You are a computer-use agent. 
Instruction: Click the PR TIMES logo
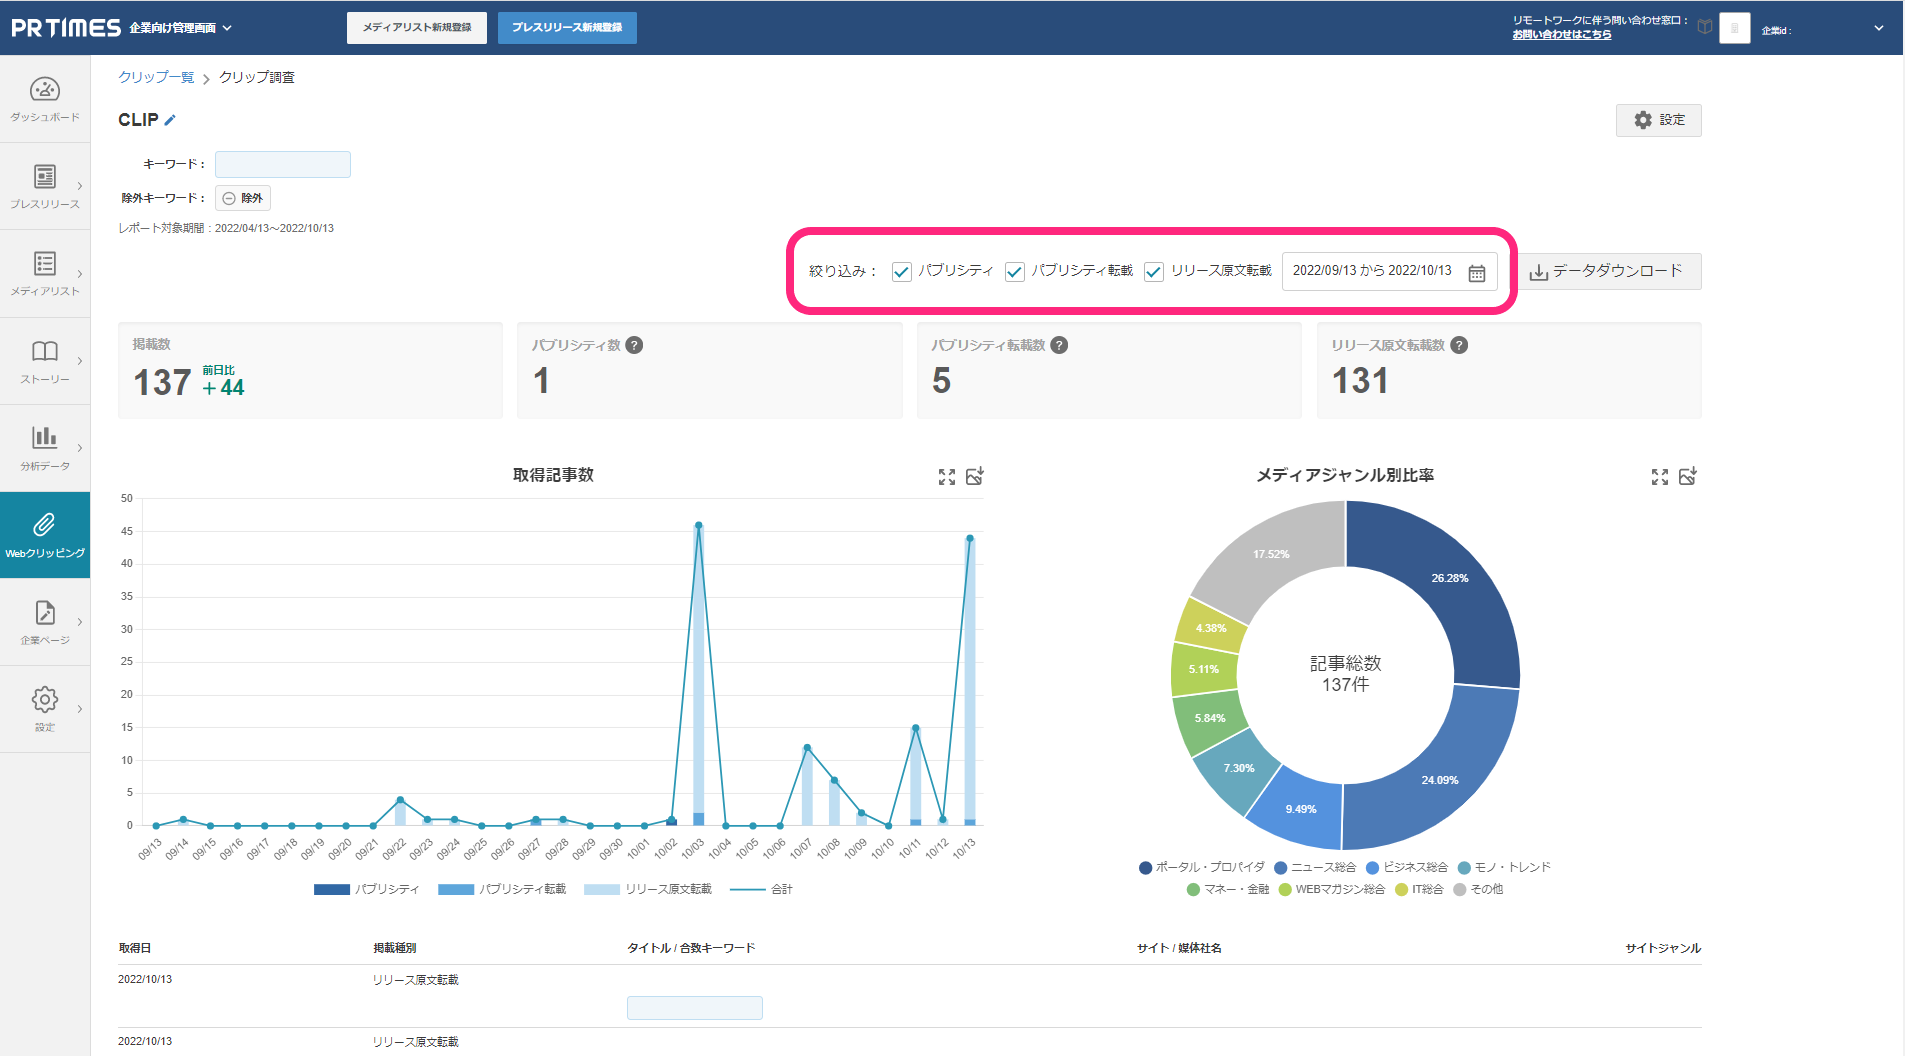click(66, 28)
